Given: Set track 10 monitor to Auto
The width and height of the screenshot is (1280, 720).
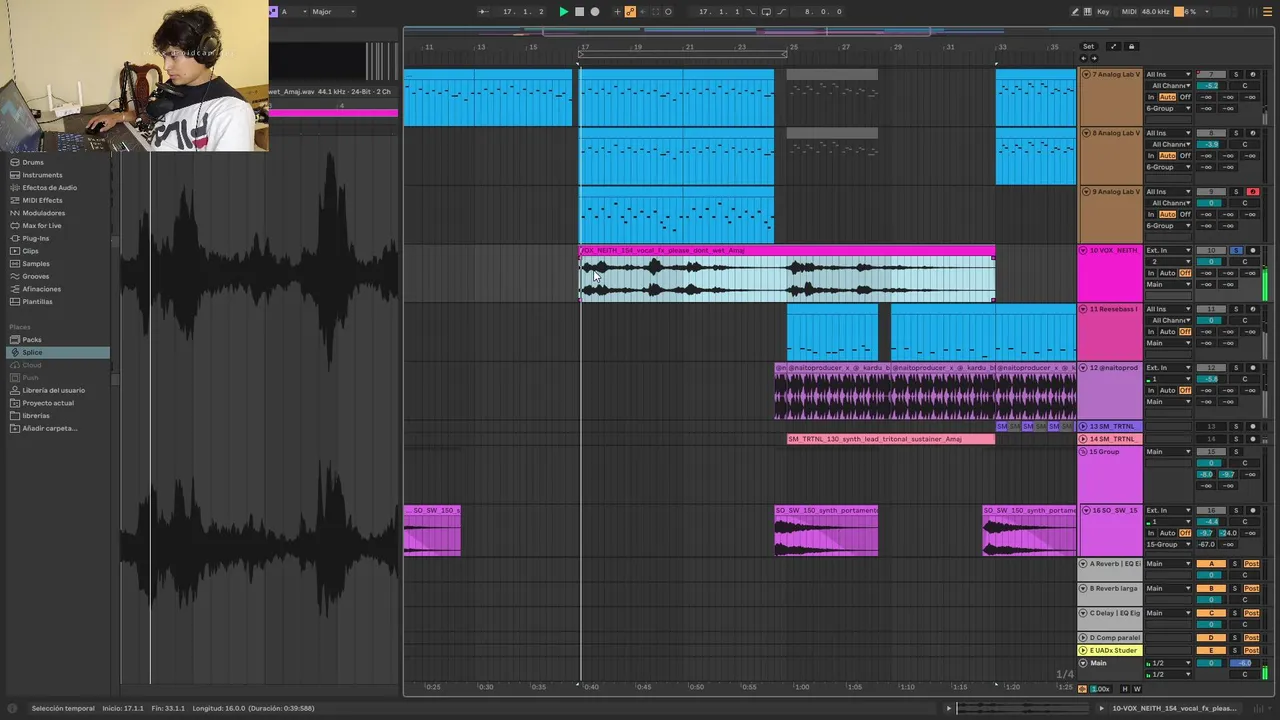Looking at the screenshot, I should point(1167,273).
